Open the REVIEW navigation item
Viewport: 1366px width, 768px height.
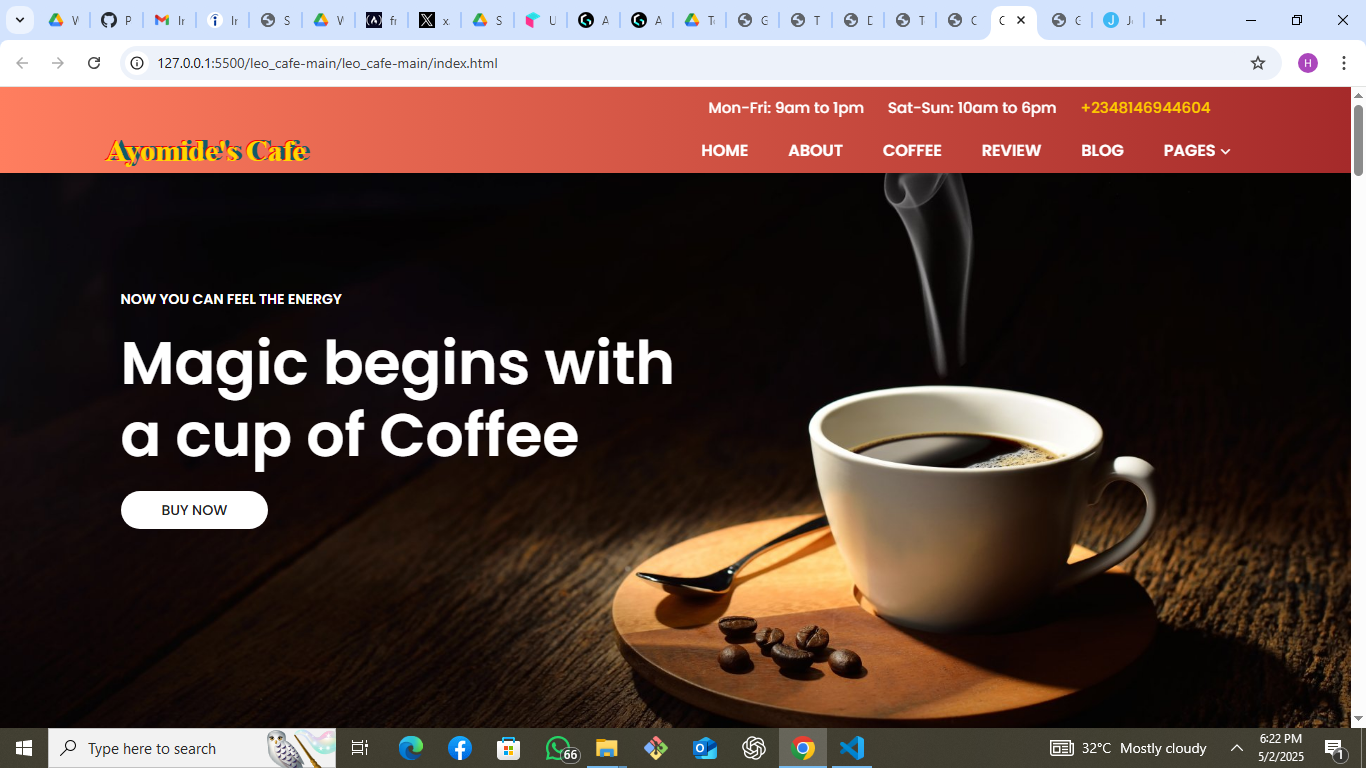[x=1011, y=150]
